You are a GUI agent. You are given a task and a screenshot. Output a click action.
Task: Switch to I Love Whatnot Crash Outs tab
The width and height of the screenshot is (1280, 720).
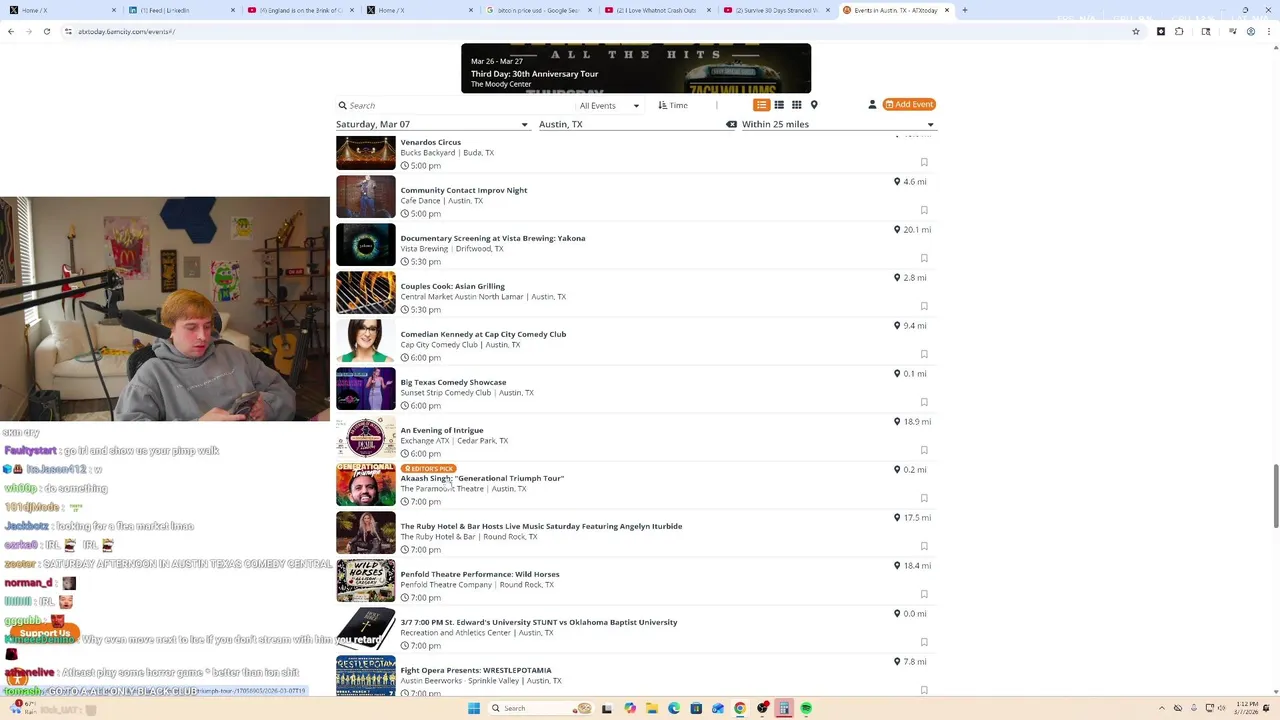point(656,10)
